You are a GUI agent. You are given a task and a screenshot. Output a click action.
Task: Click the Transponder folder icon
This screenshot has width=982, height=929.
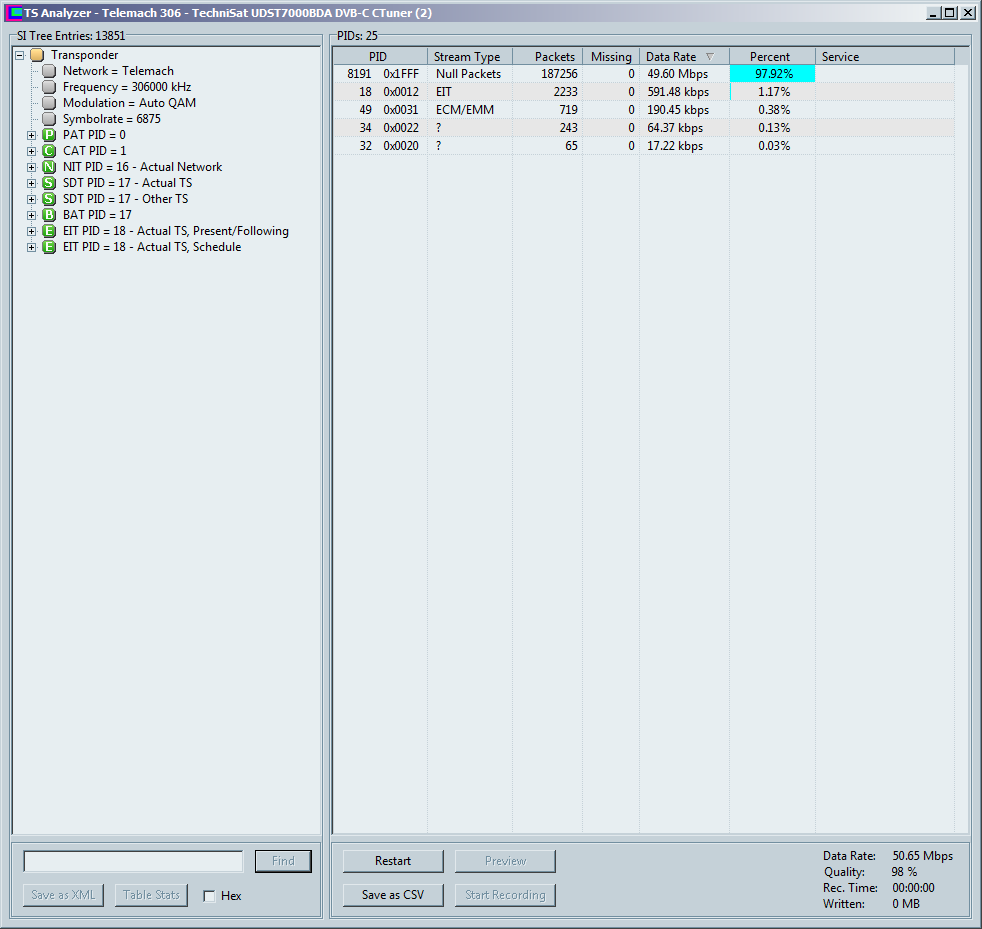(x=37, y=55)
